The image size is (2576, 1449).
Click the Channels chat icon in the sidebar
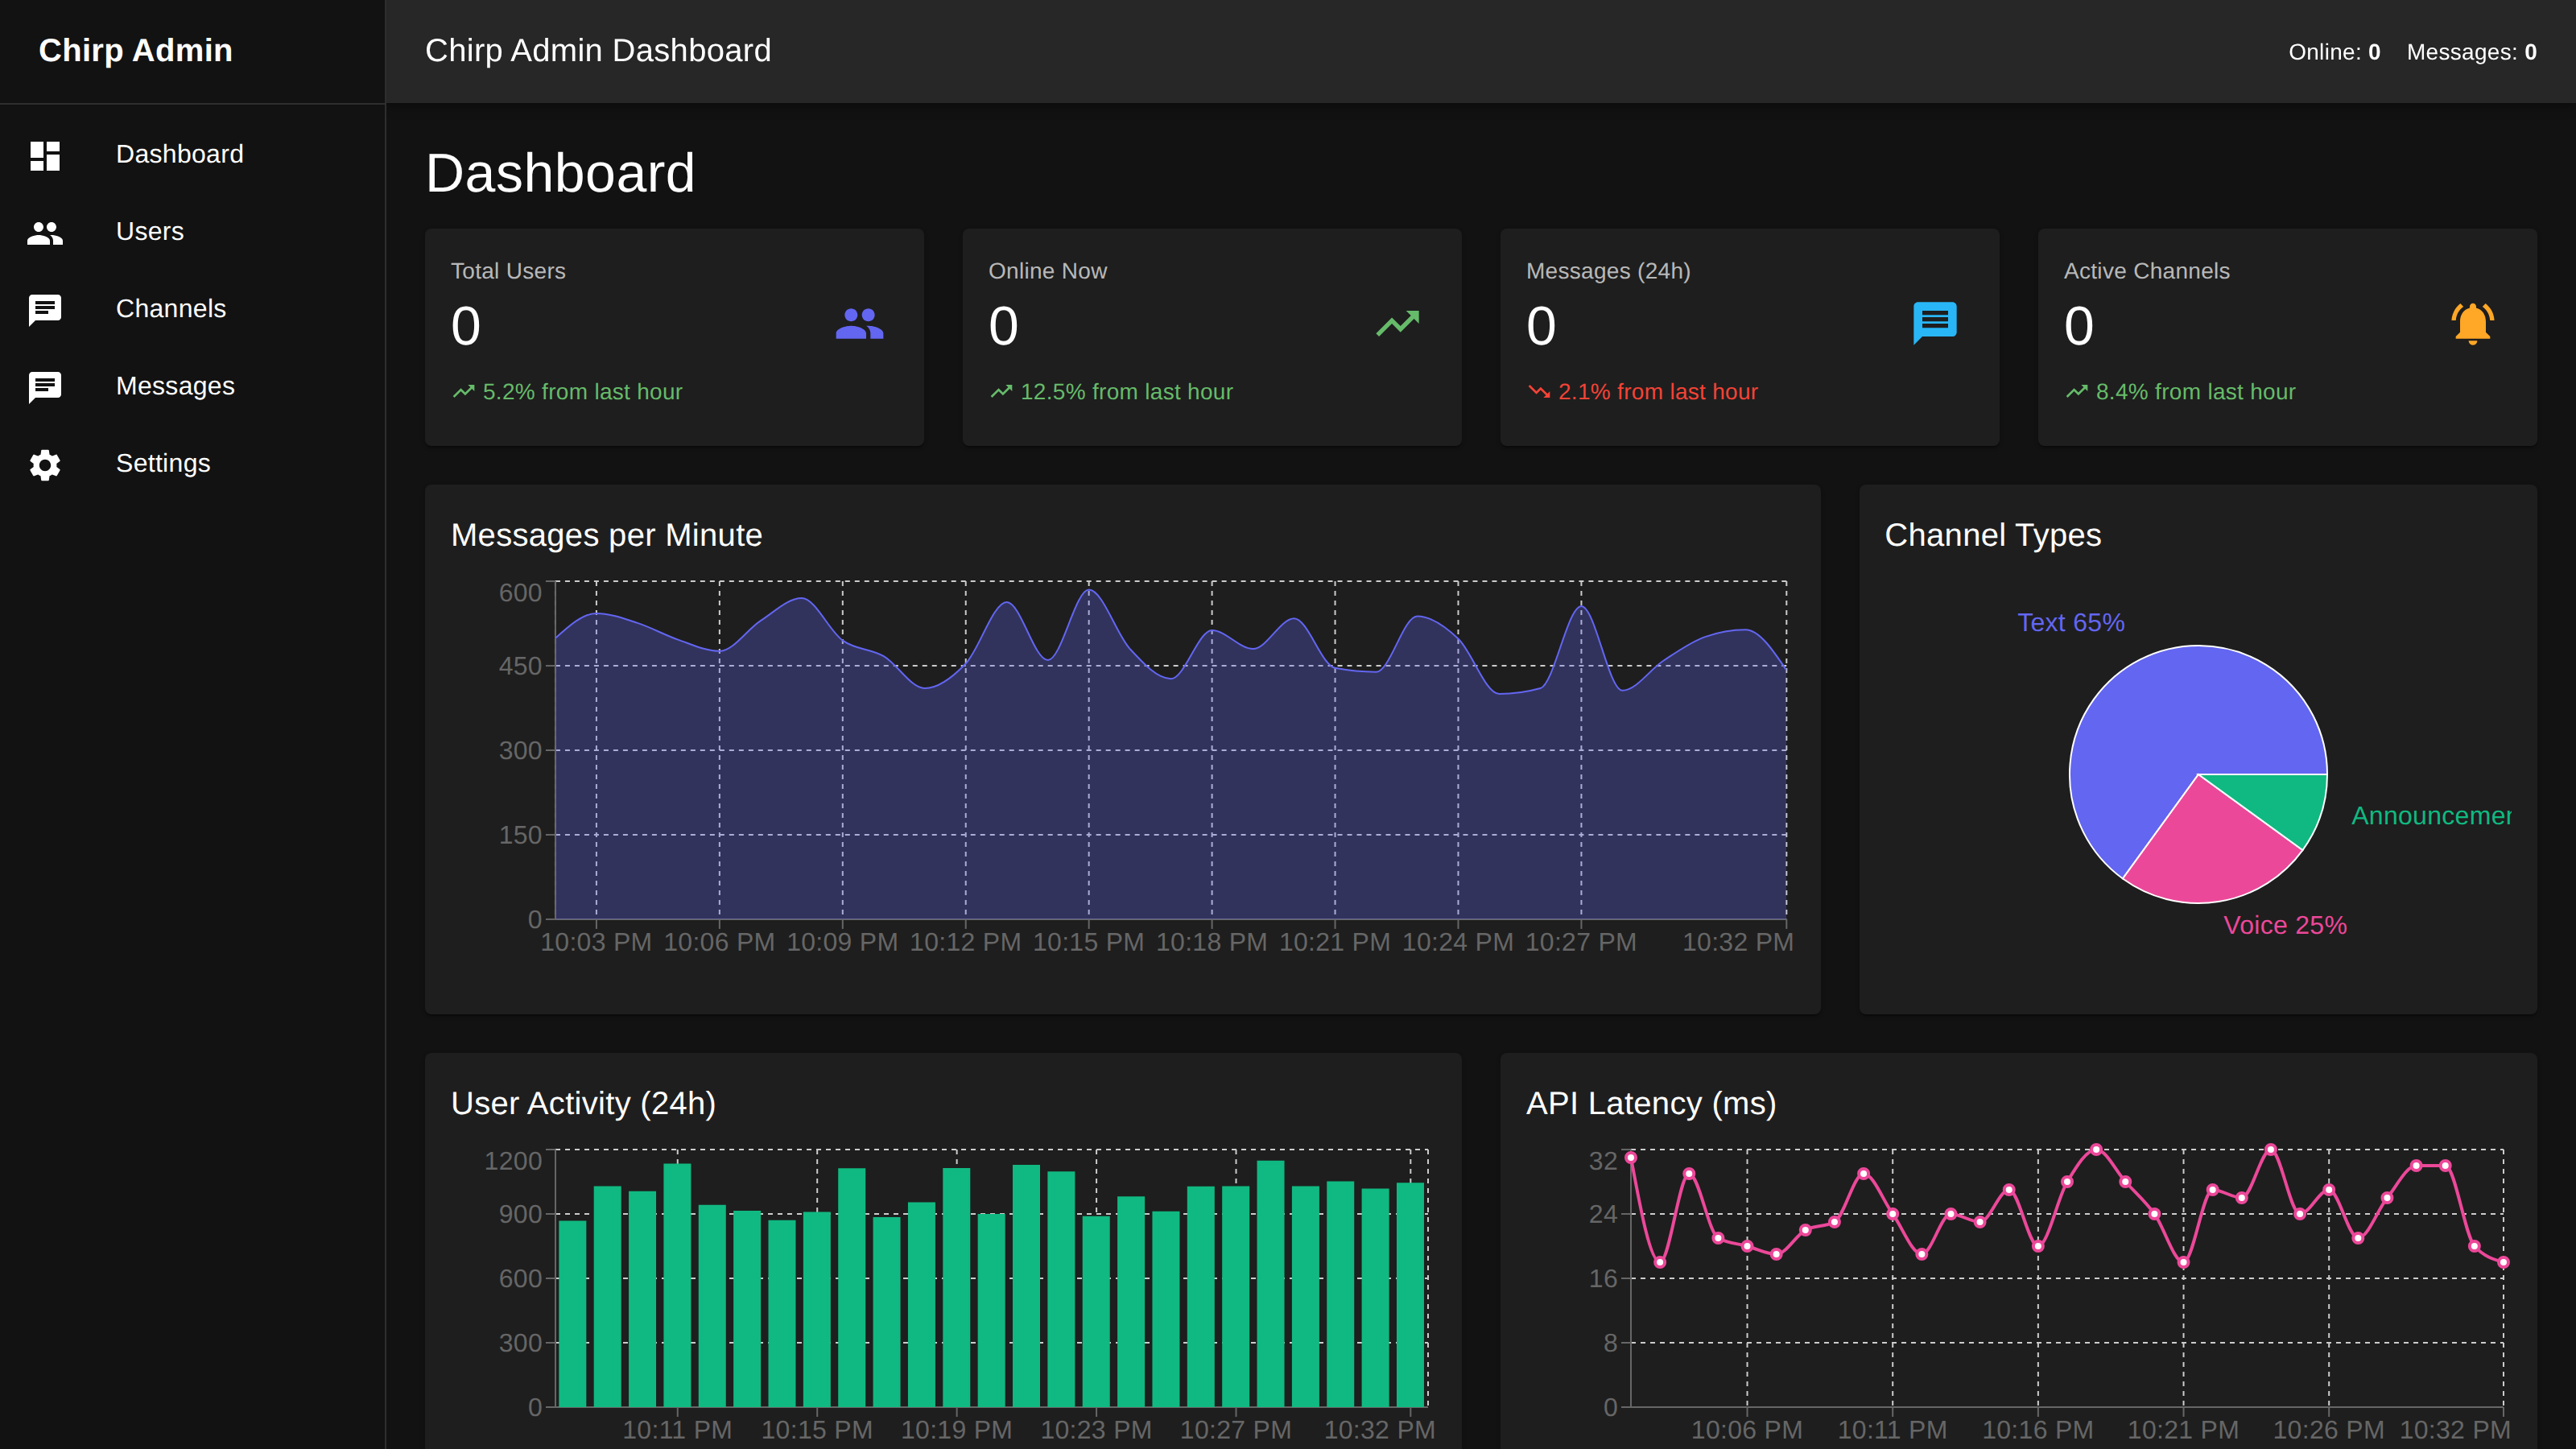click(45, 310)
